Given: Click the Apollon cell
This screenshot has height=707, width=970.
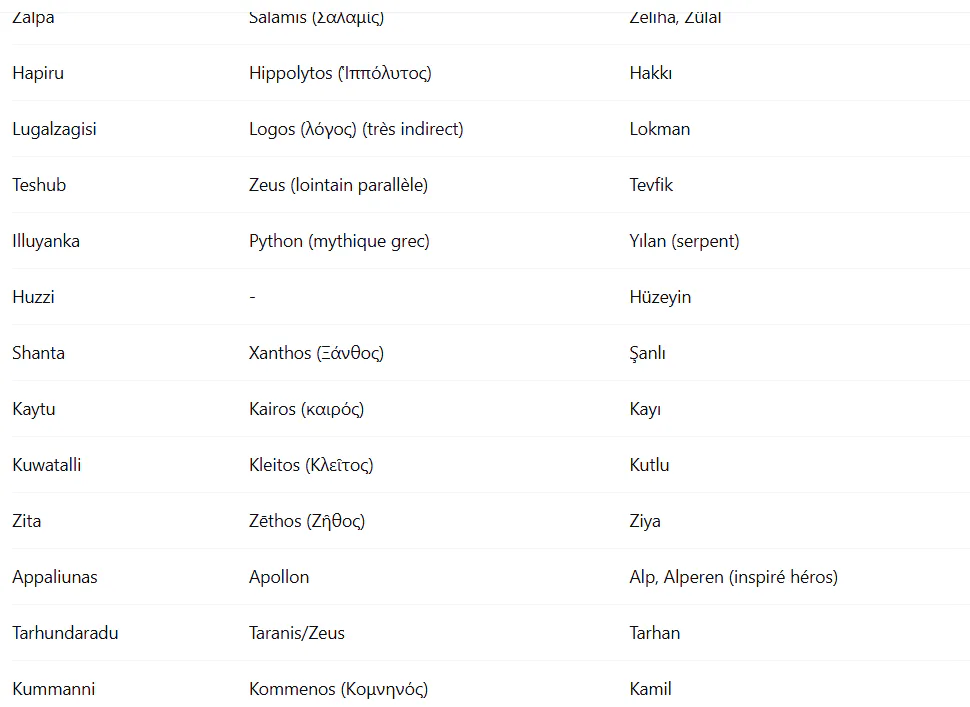Looking at the screenshot, I should coord(279,577).
